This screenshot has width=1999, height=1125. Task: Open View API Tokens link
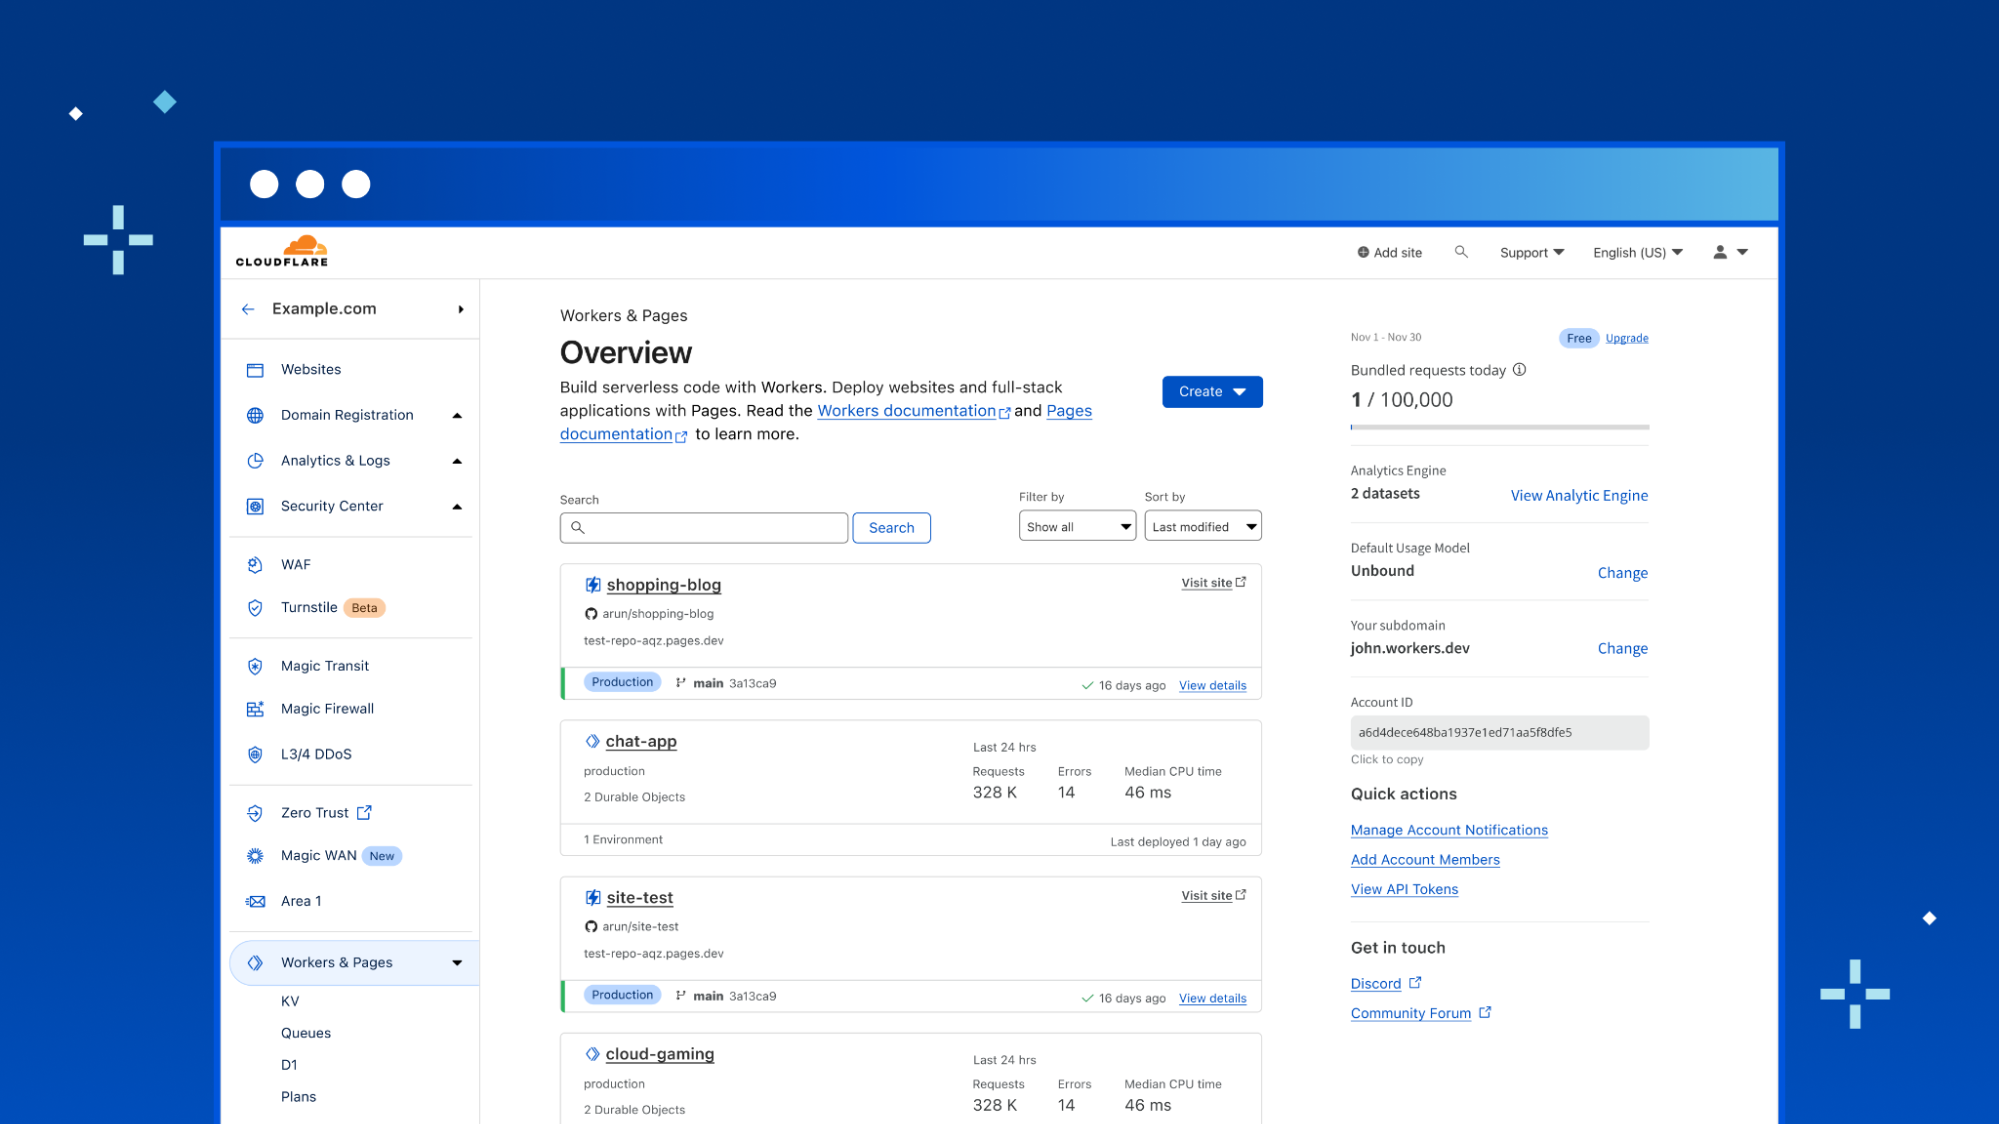click(x=1404, y=889)
